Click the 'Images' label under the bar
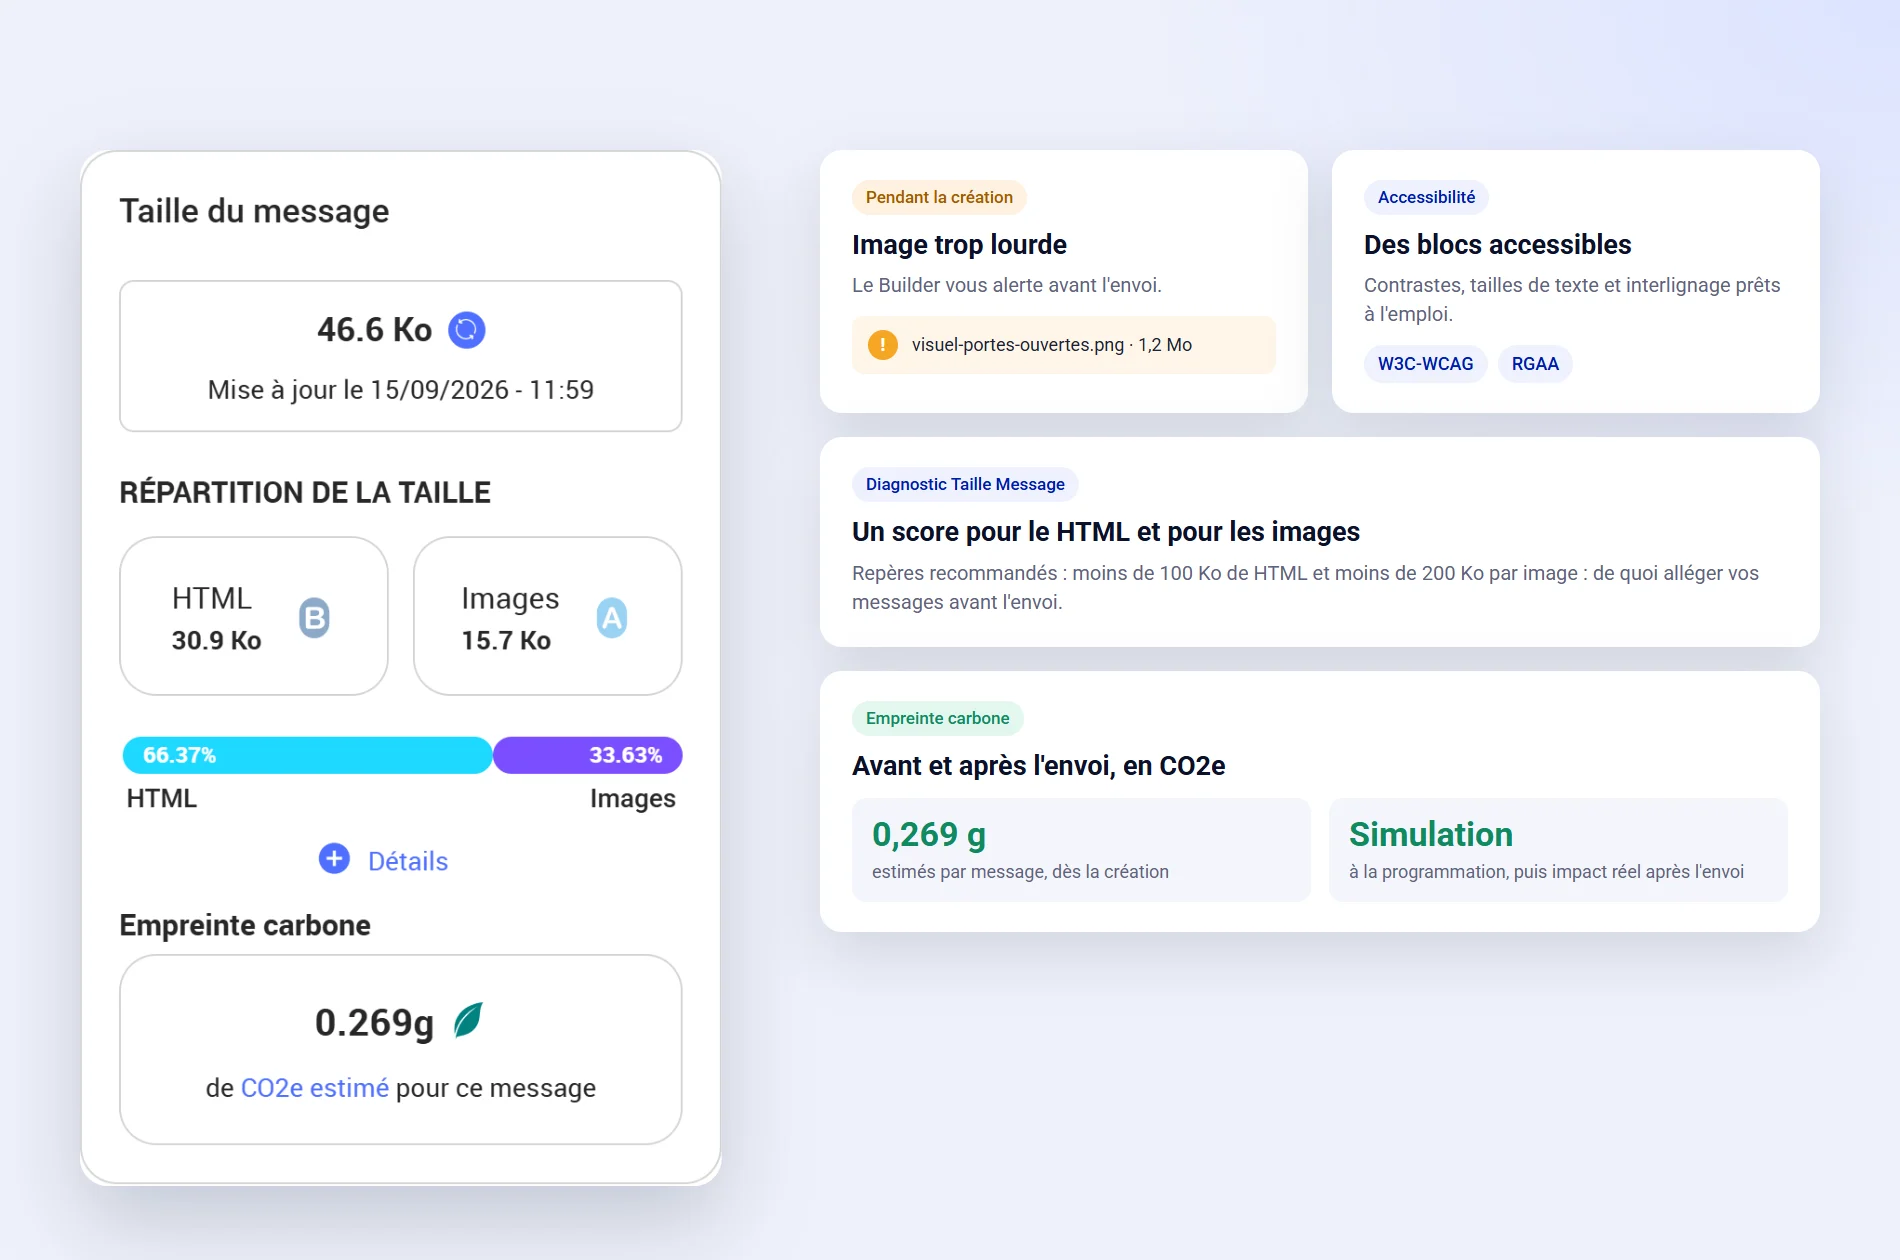 (633, 799)
